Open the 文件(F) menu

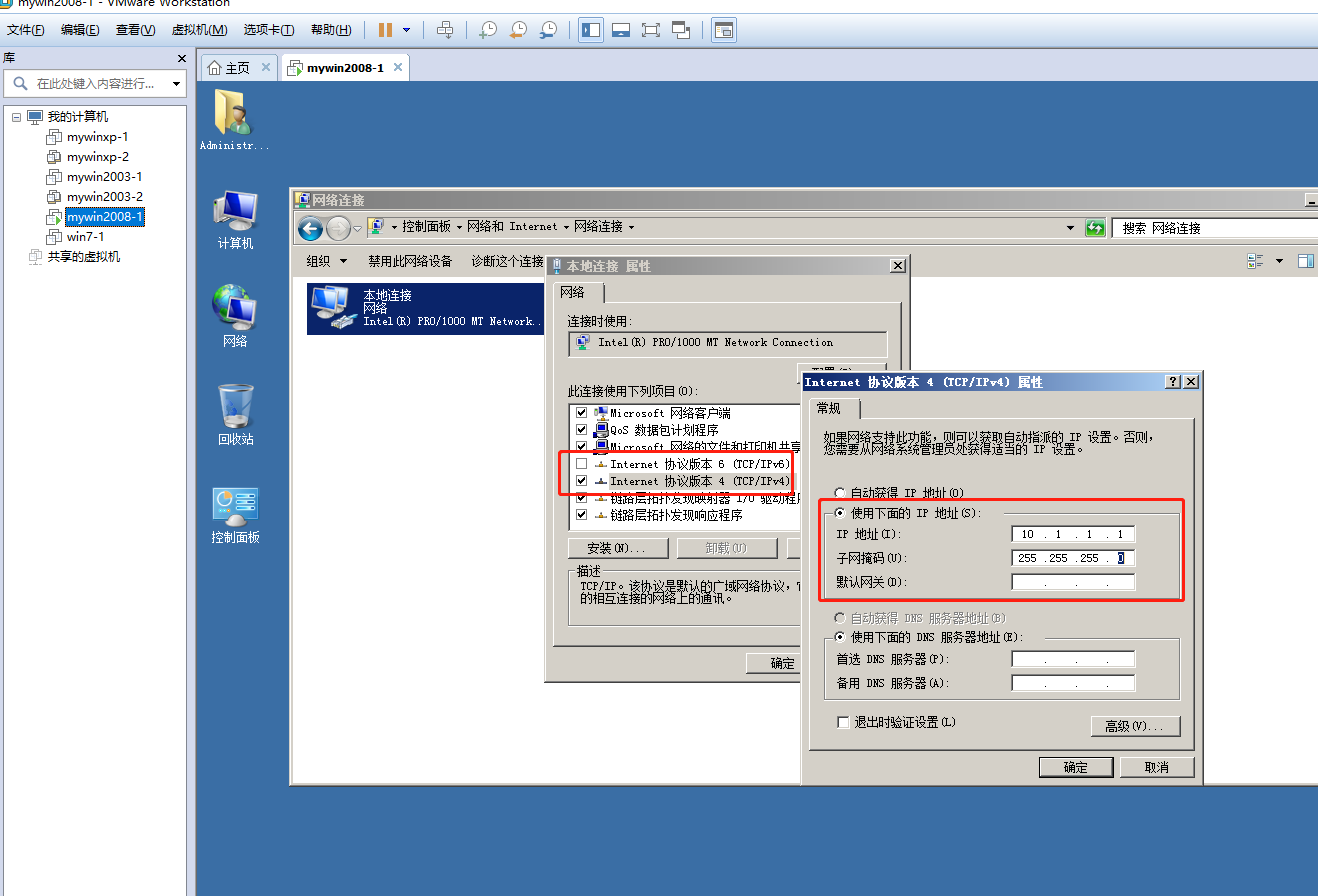tap(26, 30)
